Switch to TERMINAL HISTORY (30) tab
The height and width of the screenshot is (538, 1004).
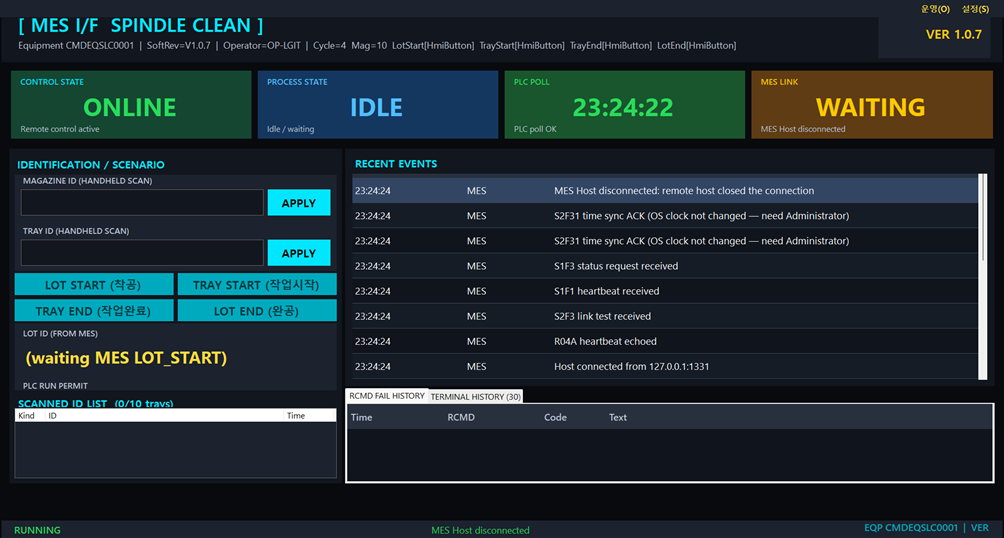[x=475, y=396]
